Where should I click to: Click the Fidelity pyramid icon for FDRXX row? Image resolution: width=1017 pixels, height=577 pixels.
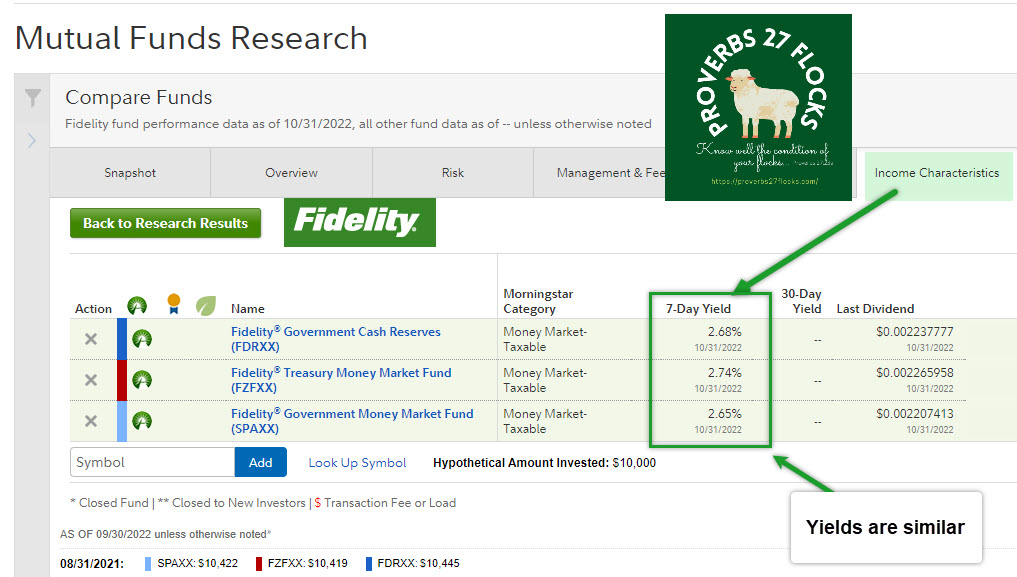(142, 338)
